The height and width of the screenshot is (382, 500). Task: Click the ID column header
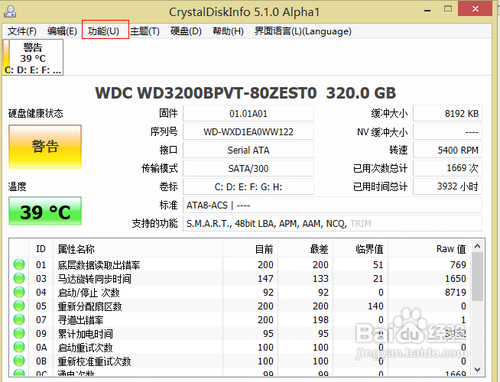click(x=41, y=249)
